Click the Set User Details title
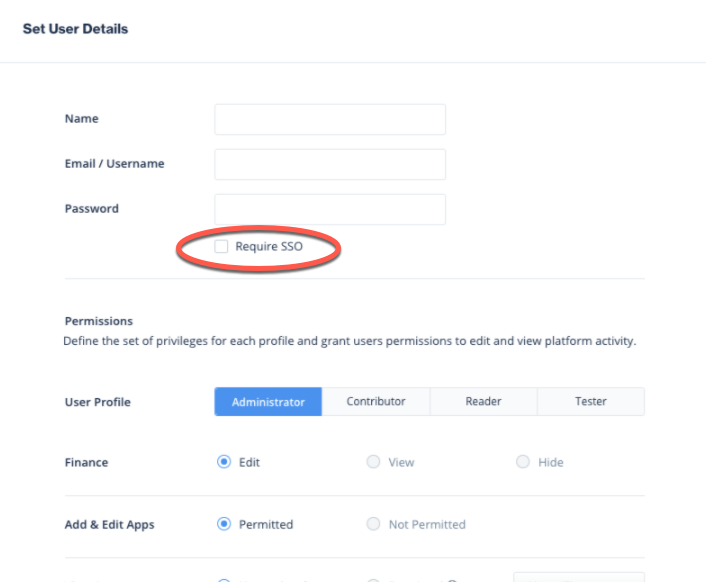Screen dimensions: 706x582 coord(75,29)
